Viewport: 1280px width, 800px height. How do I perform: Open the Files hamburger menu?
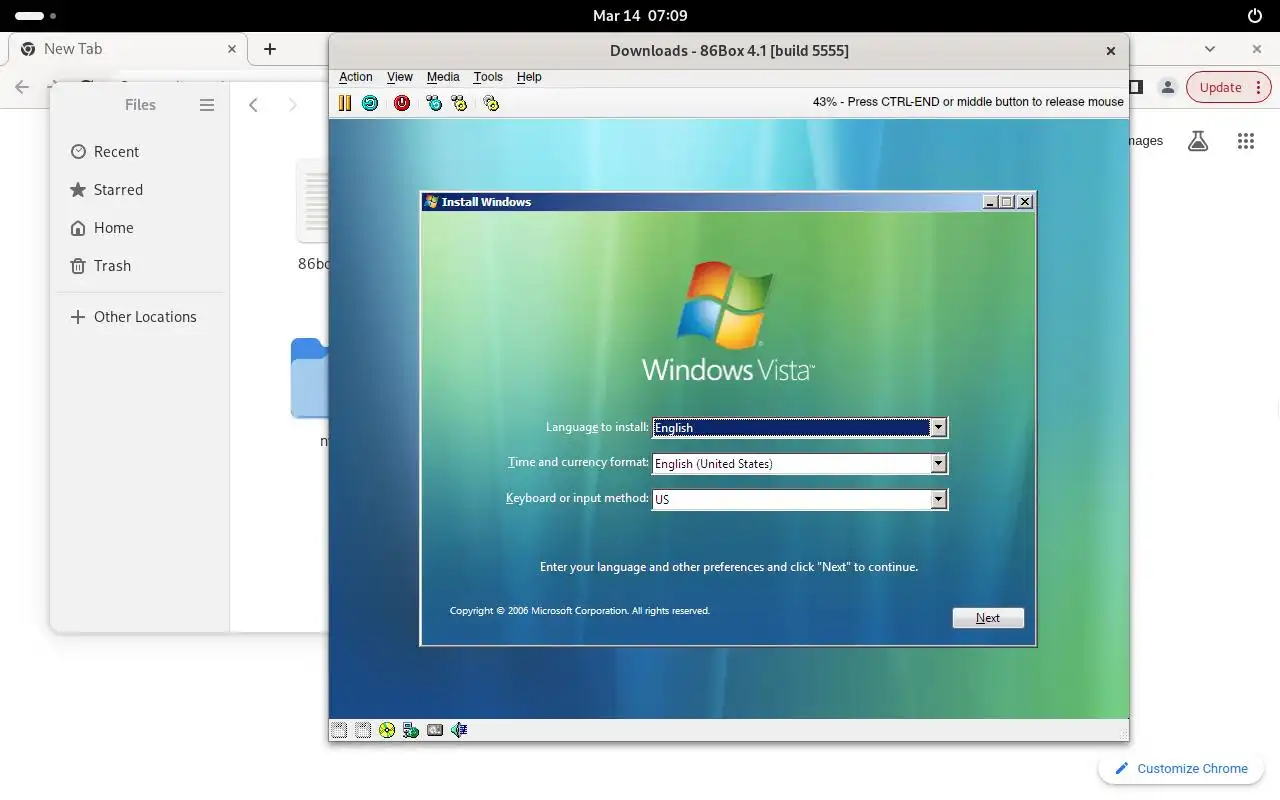[x=207, y=105]
